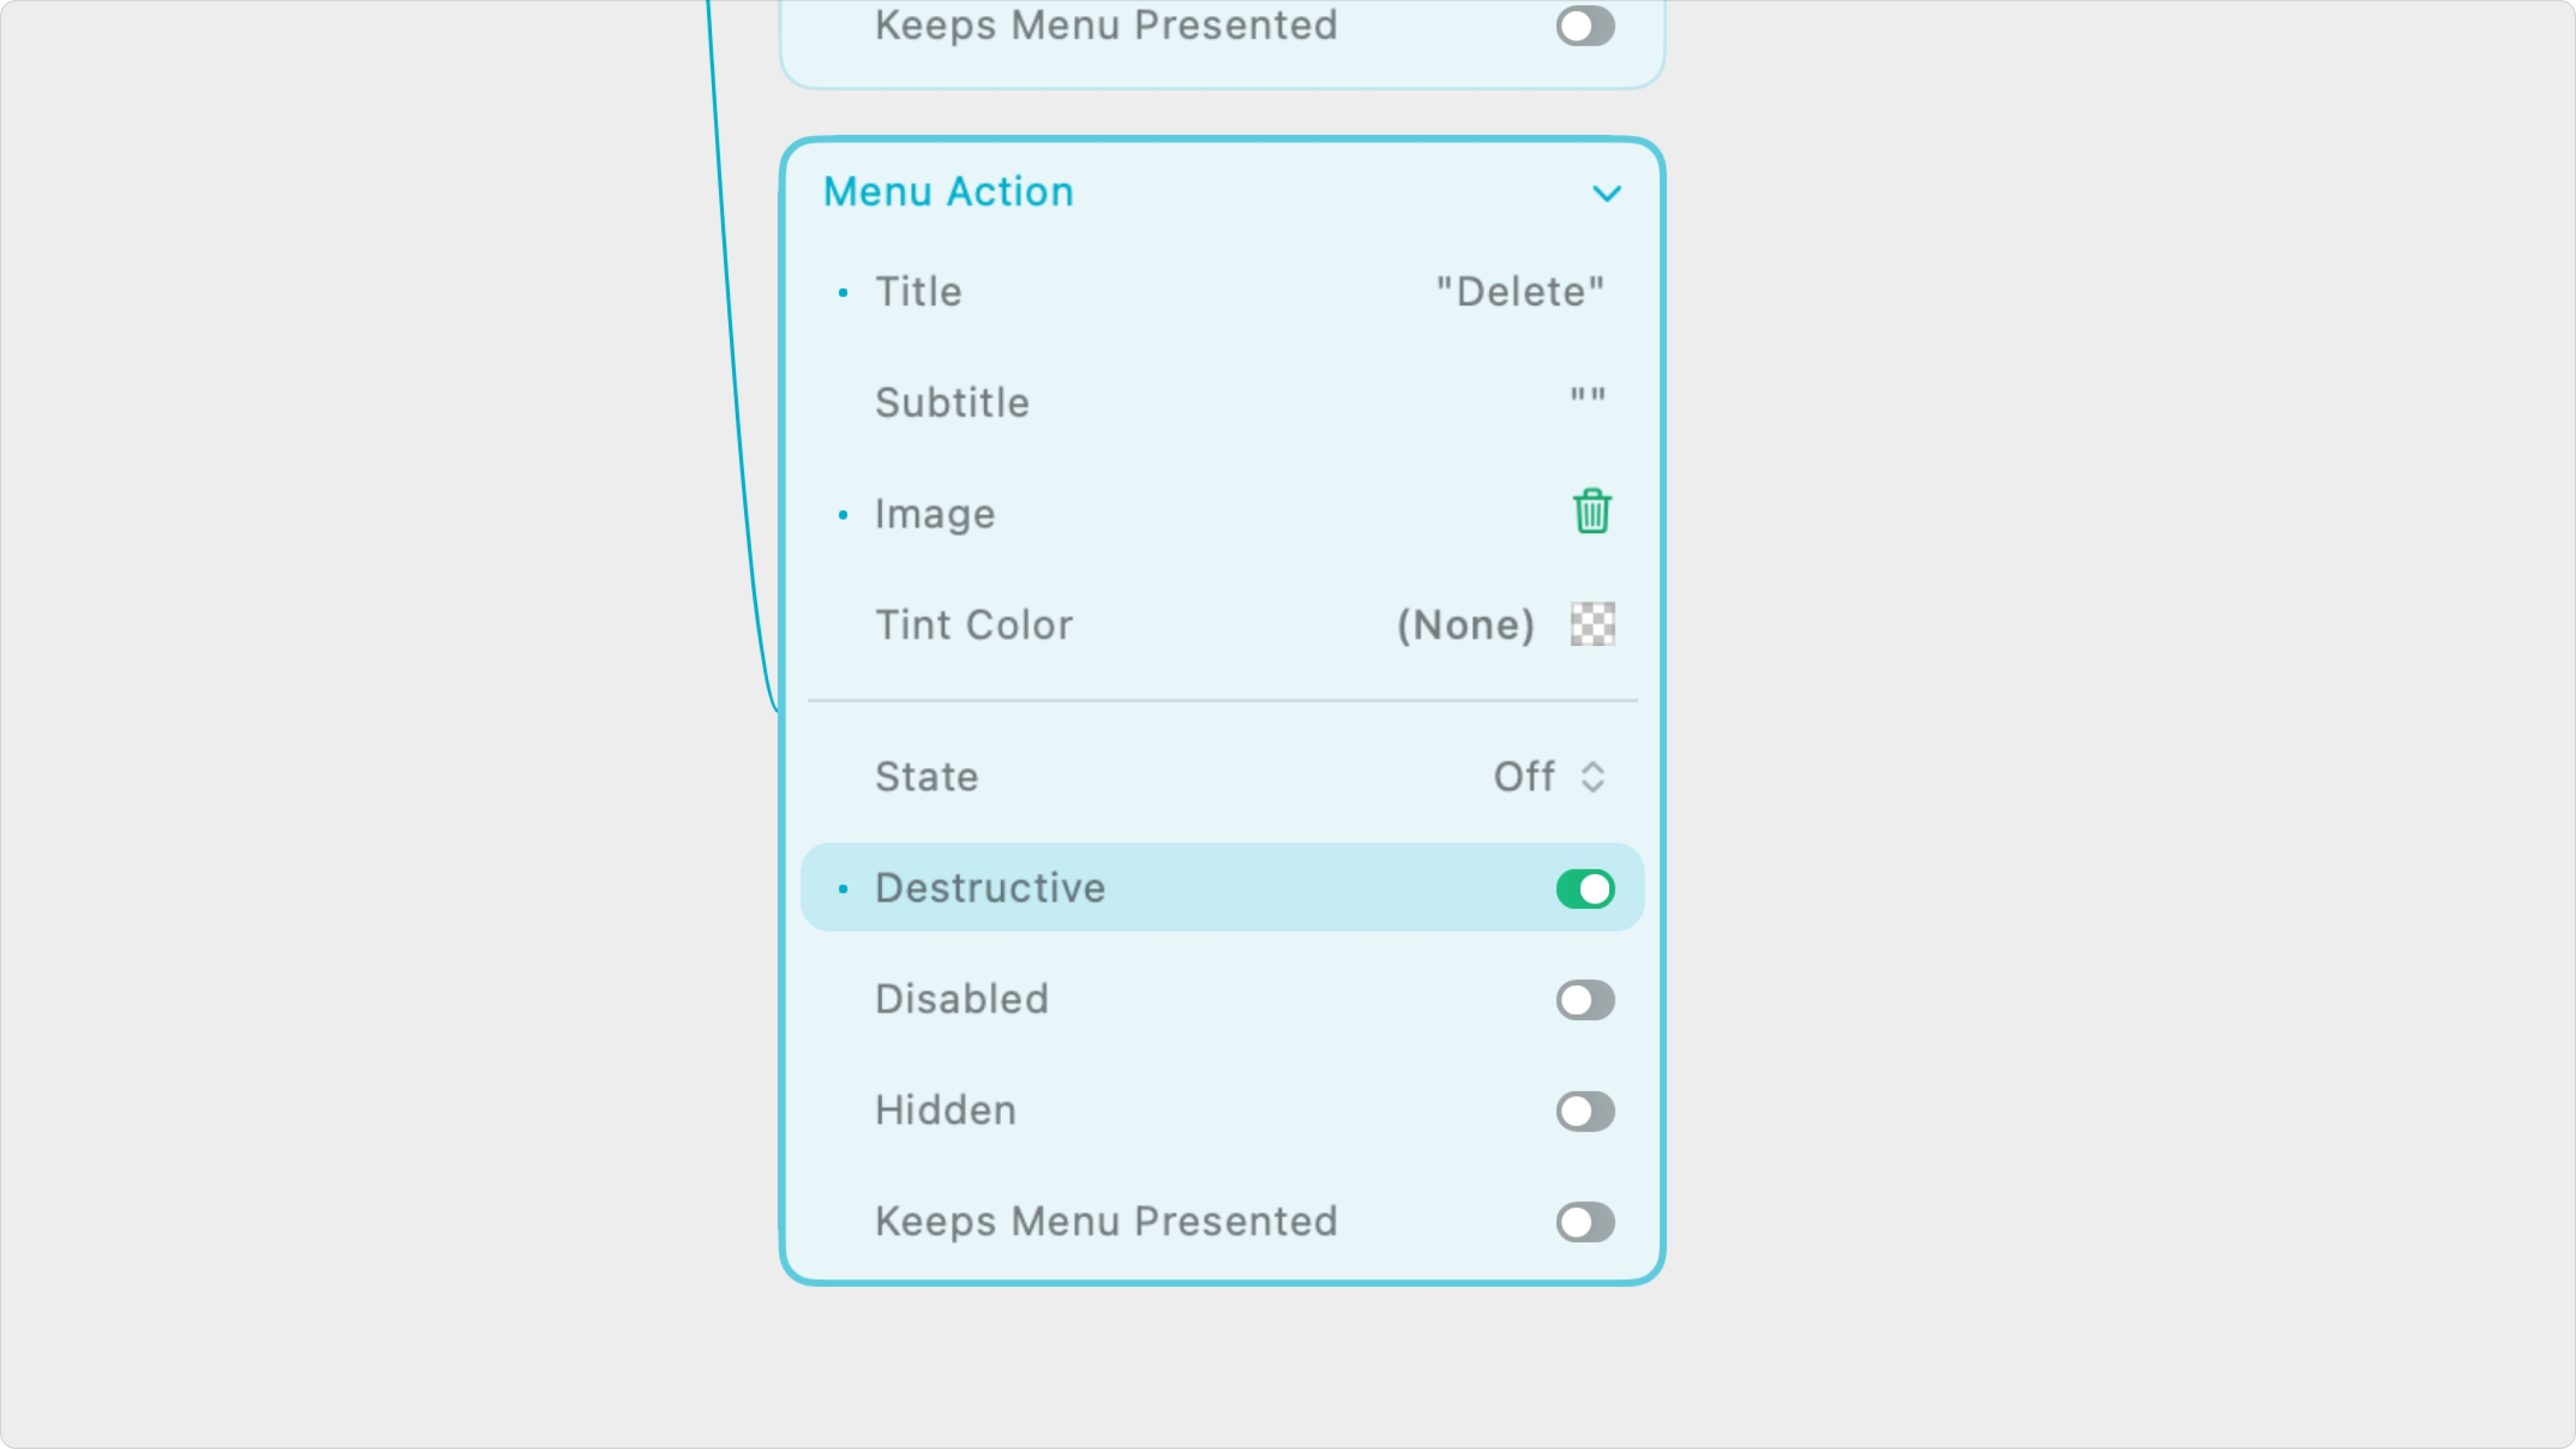The width and height of the screenshot is (2576, 1449).
Task: Collapse the Menu Action section chevron
Action: click(1606, 193)
